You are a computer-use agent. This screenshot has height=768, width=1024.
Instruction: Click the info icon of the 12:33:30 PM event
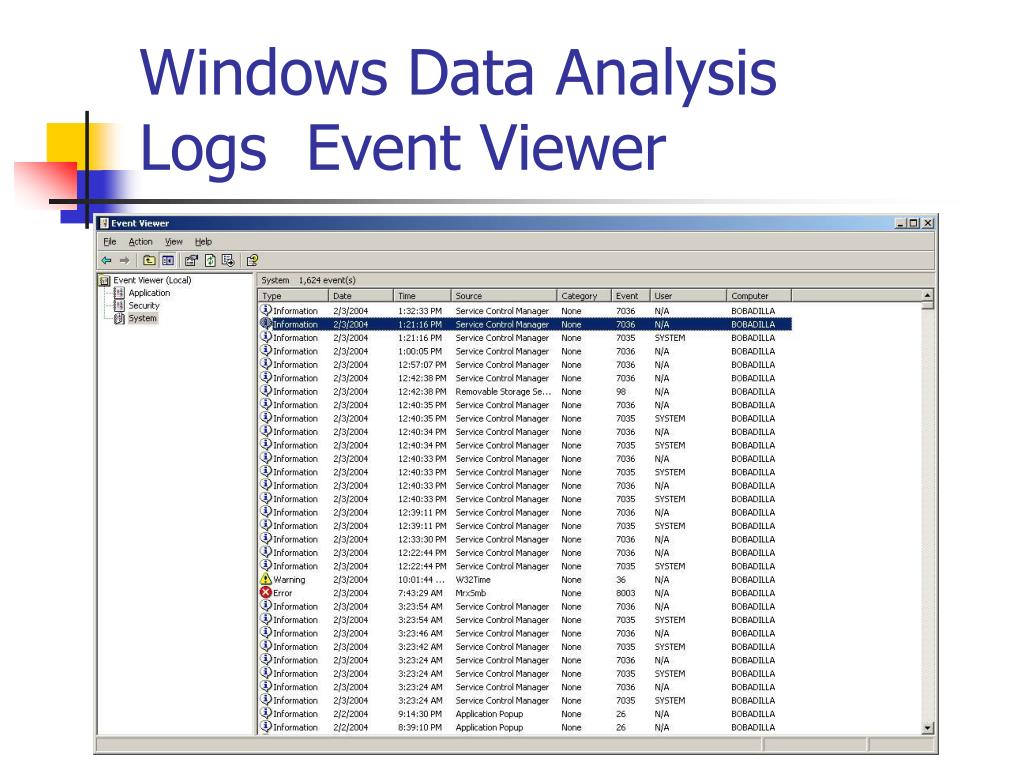[x=266, y=539]
